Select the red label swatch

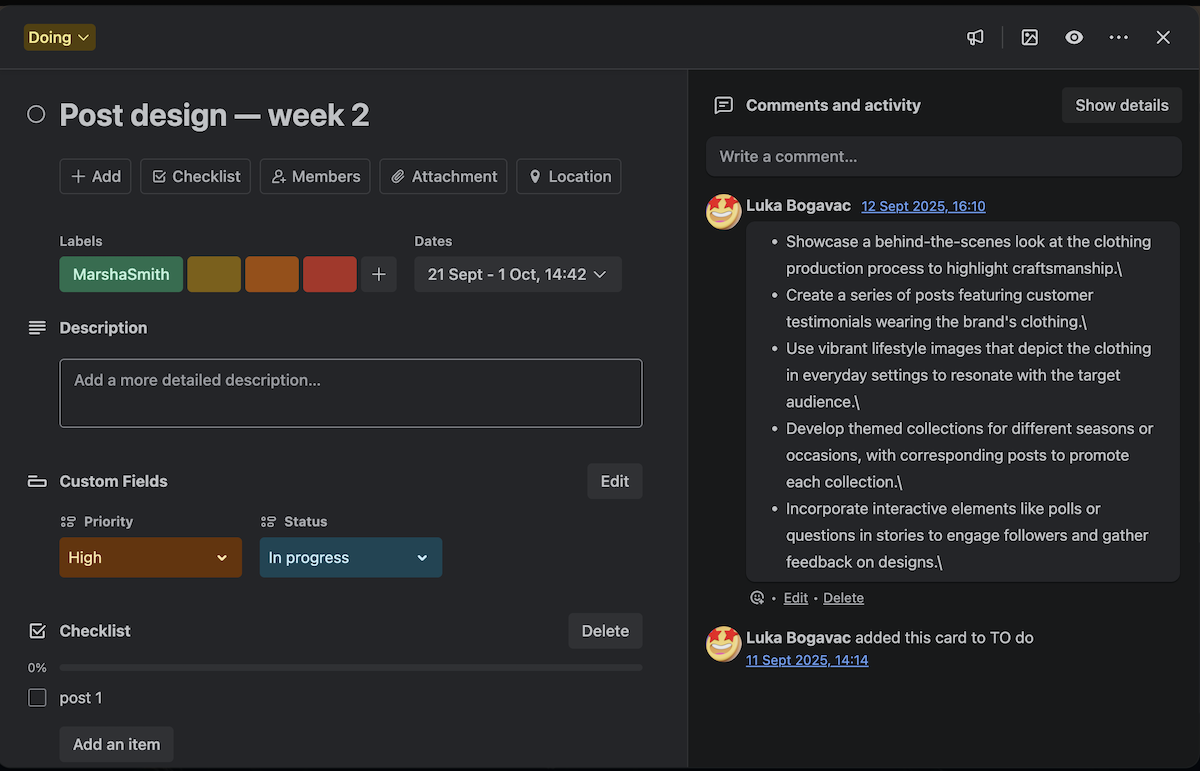point(330,274)
